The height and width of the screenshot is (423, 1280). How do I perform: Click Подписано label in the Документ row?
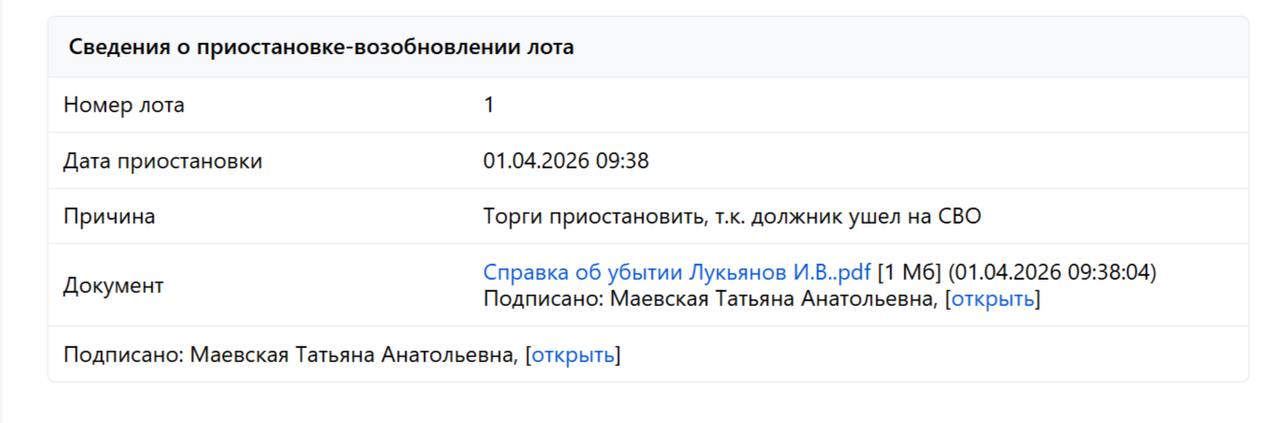click(543, 299)
